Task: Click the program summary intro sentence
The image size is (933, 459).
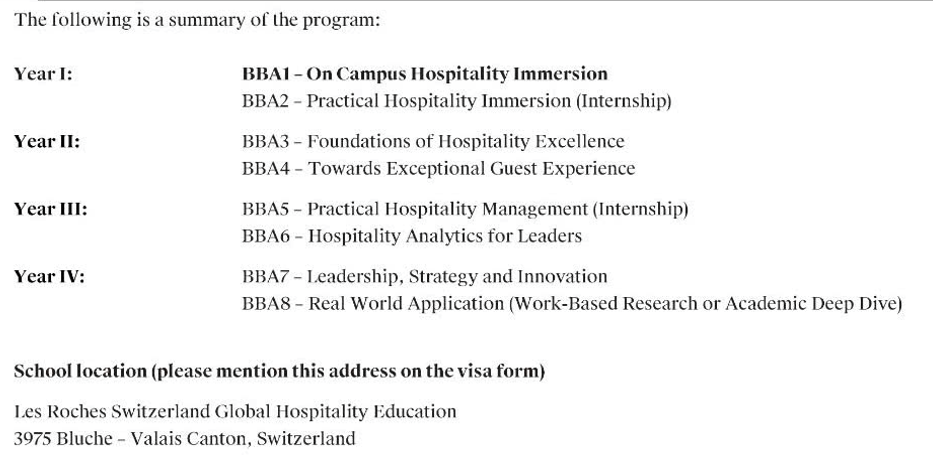Action: pos(196,22)
